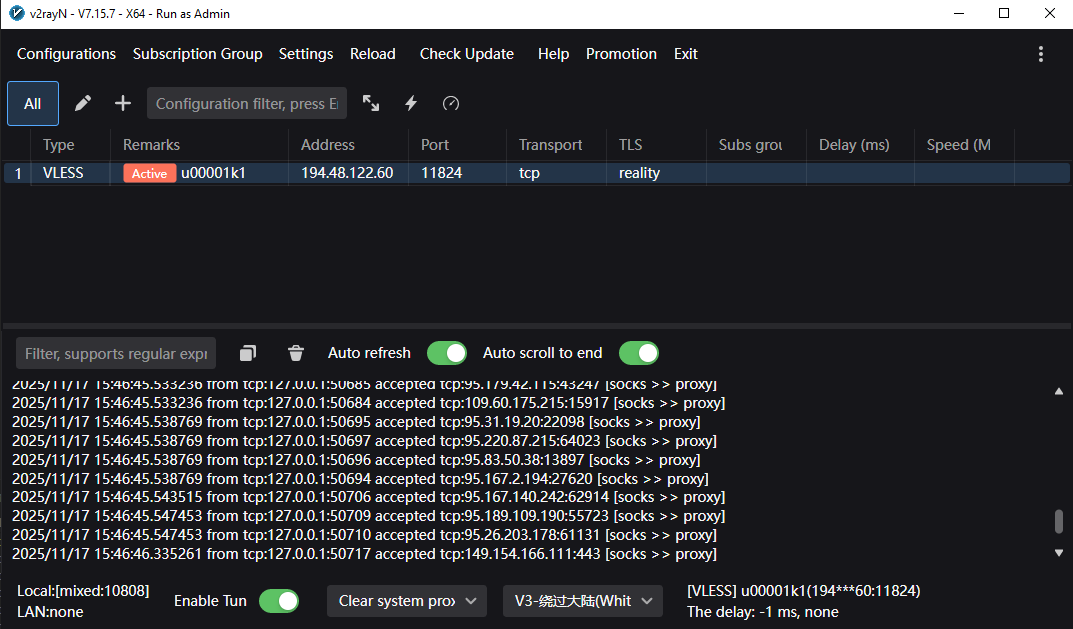Expand the Clear system proxy dropdown
1073x629 pixels.
pos(406,601)
